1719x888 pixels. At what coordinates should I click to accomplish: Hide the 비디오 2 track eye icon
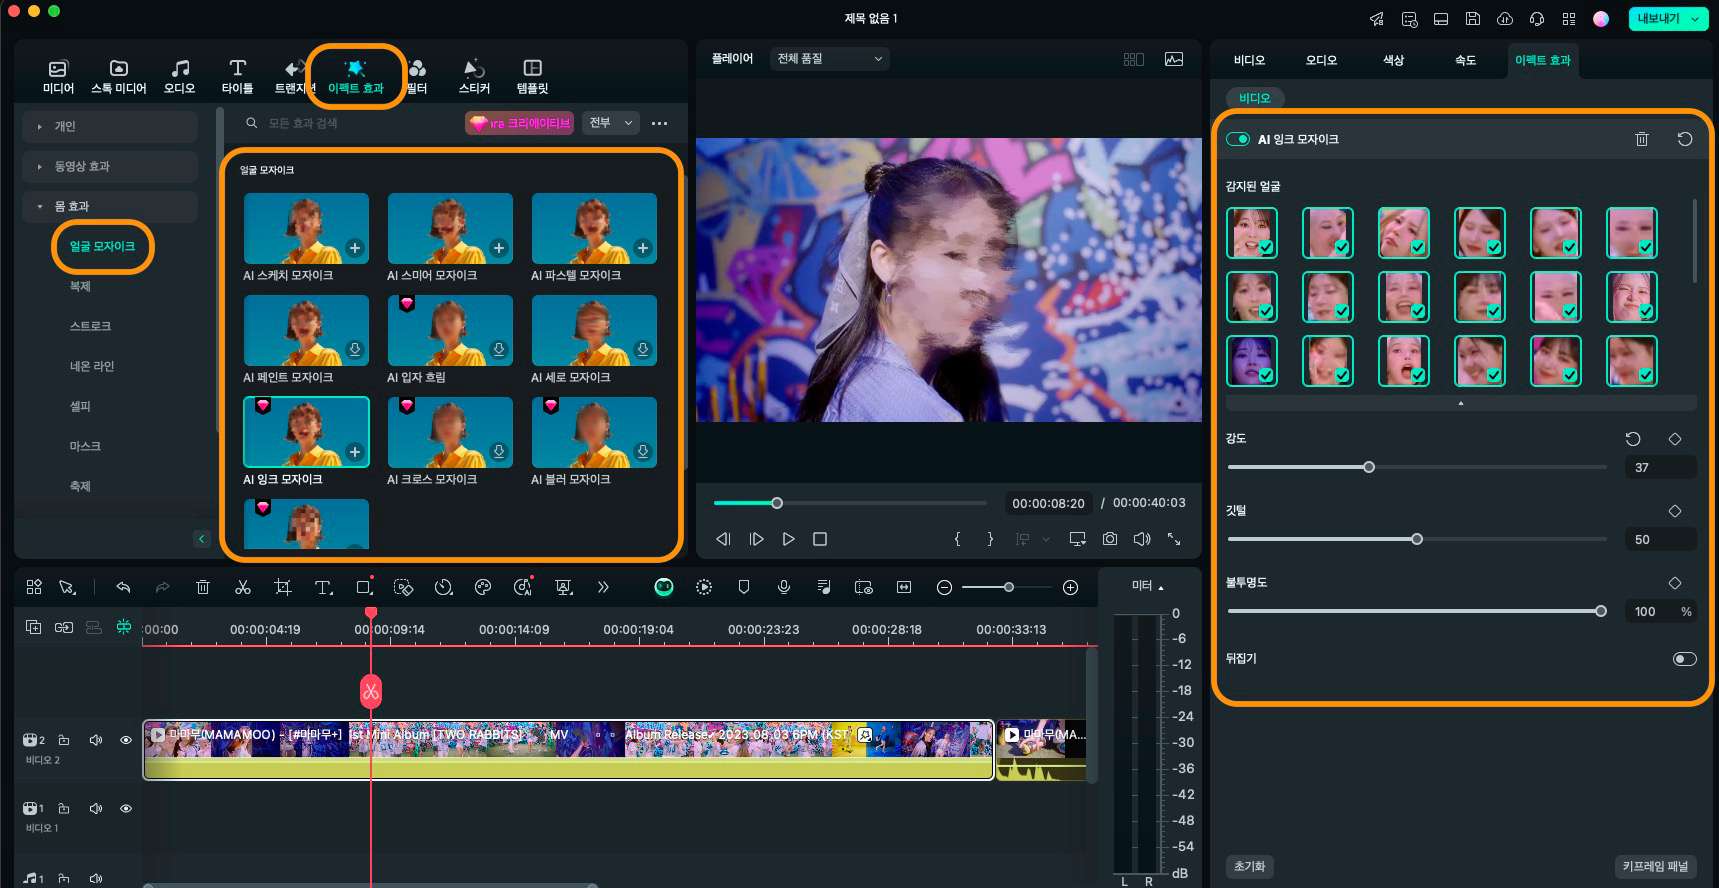point(126,740)
